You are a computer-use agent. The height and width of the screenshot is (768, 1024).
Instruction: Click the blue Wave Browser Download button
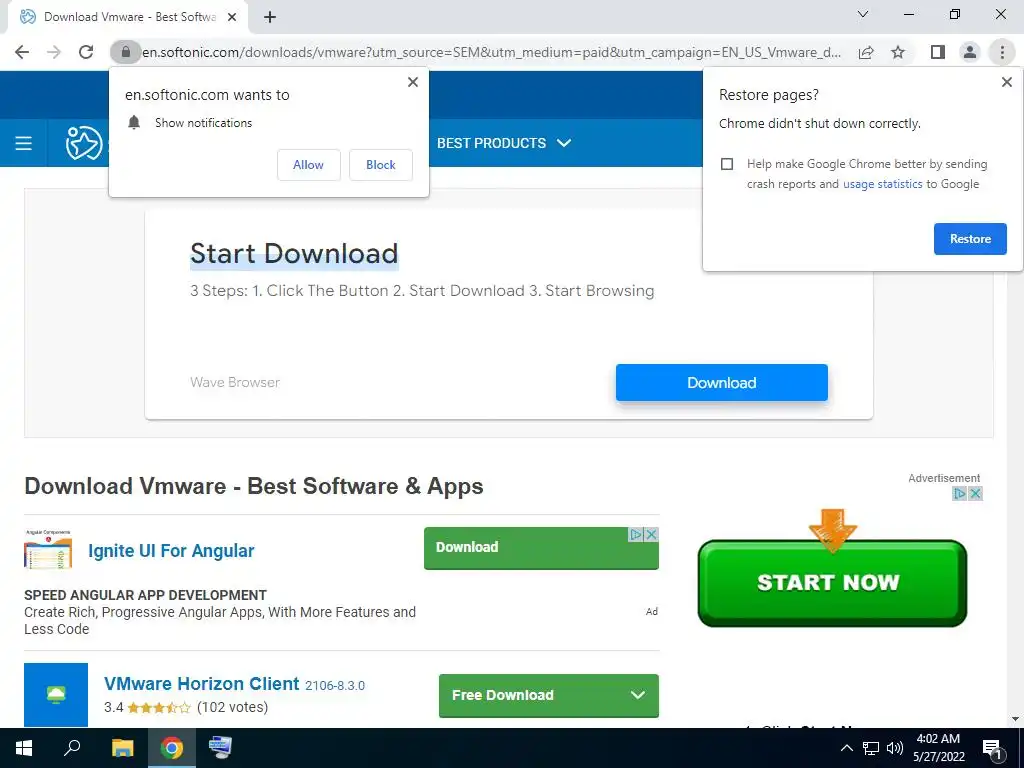click(x=722, y=383)
